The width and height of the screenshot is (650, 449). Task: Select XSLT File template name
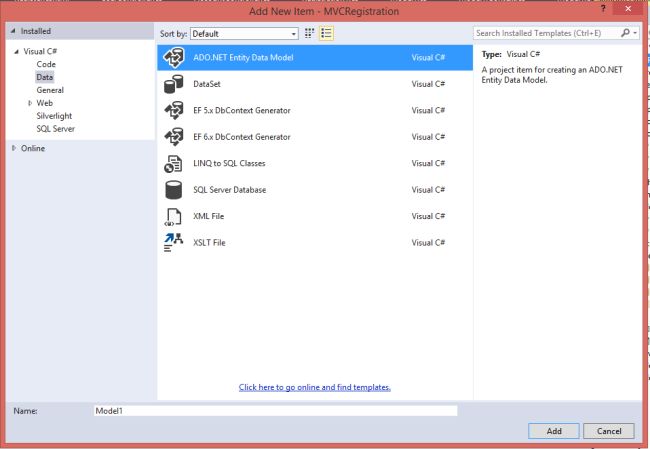click(x=209, y=243)
